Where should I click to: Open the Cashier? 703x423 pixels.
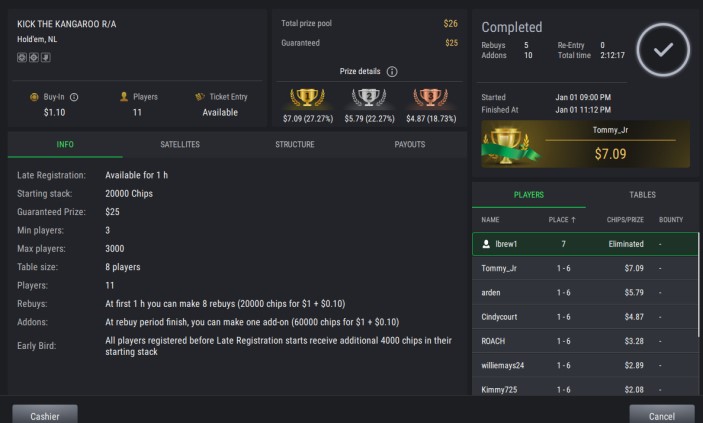click(x=44, y=414)
